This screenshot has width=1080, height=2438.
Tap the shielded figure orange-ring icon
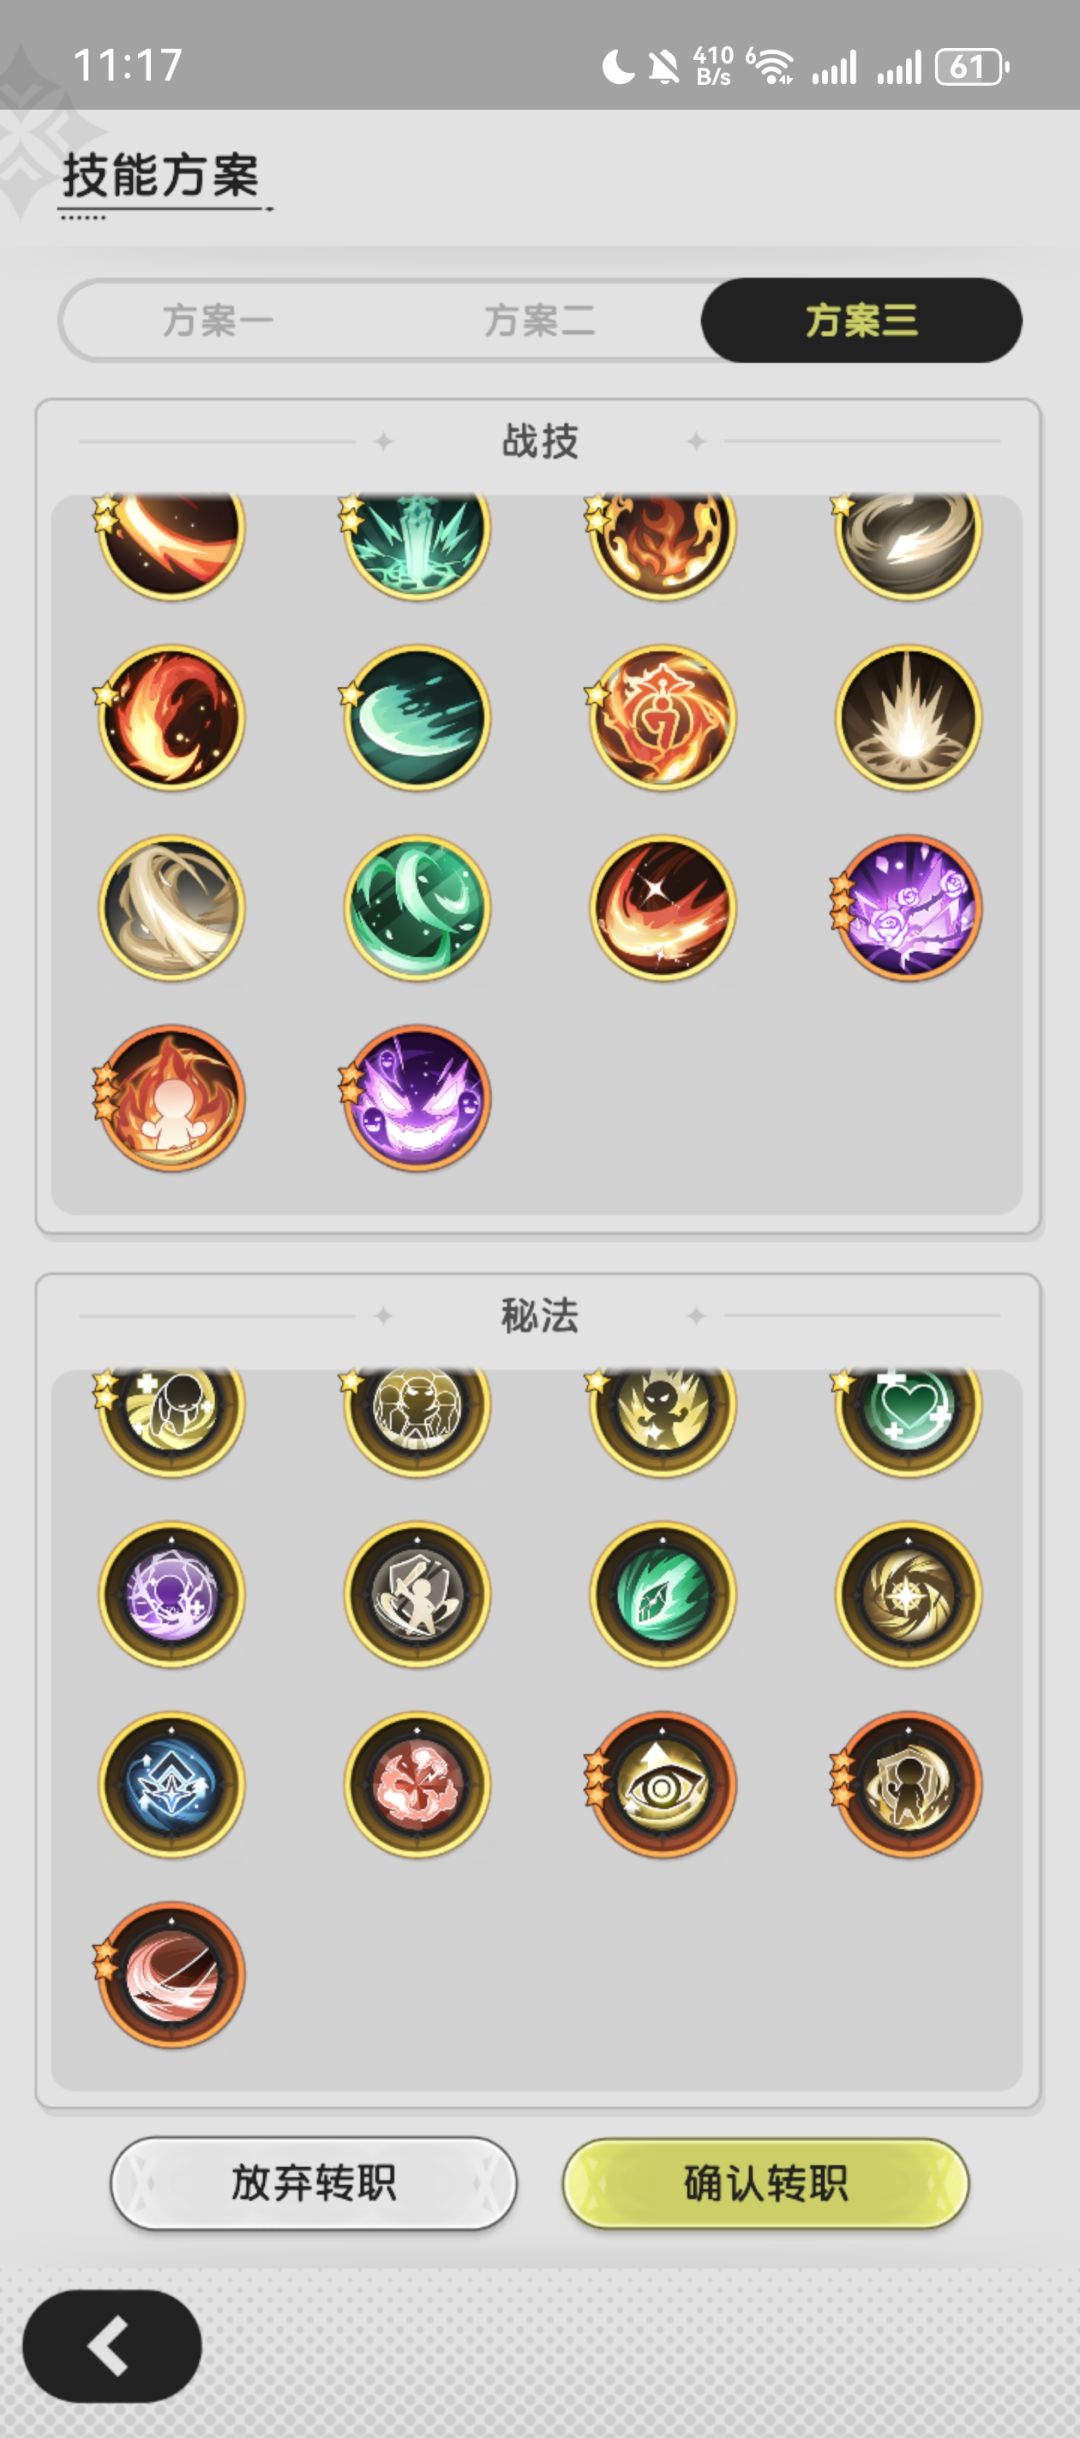click(908, 1785)
